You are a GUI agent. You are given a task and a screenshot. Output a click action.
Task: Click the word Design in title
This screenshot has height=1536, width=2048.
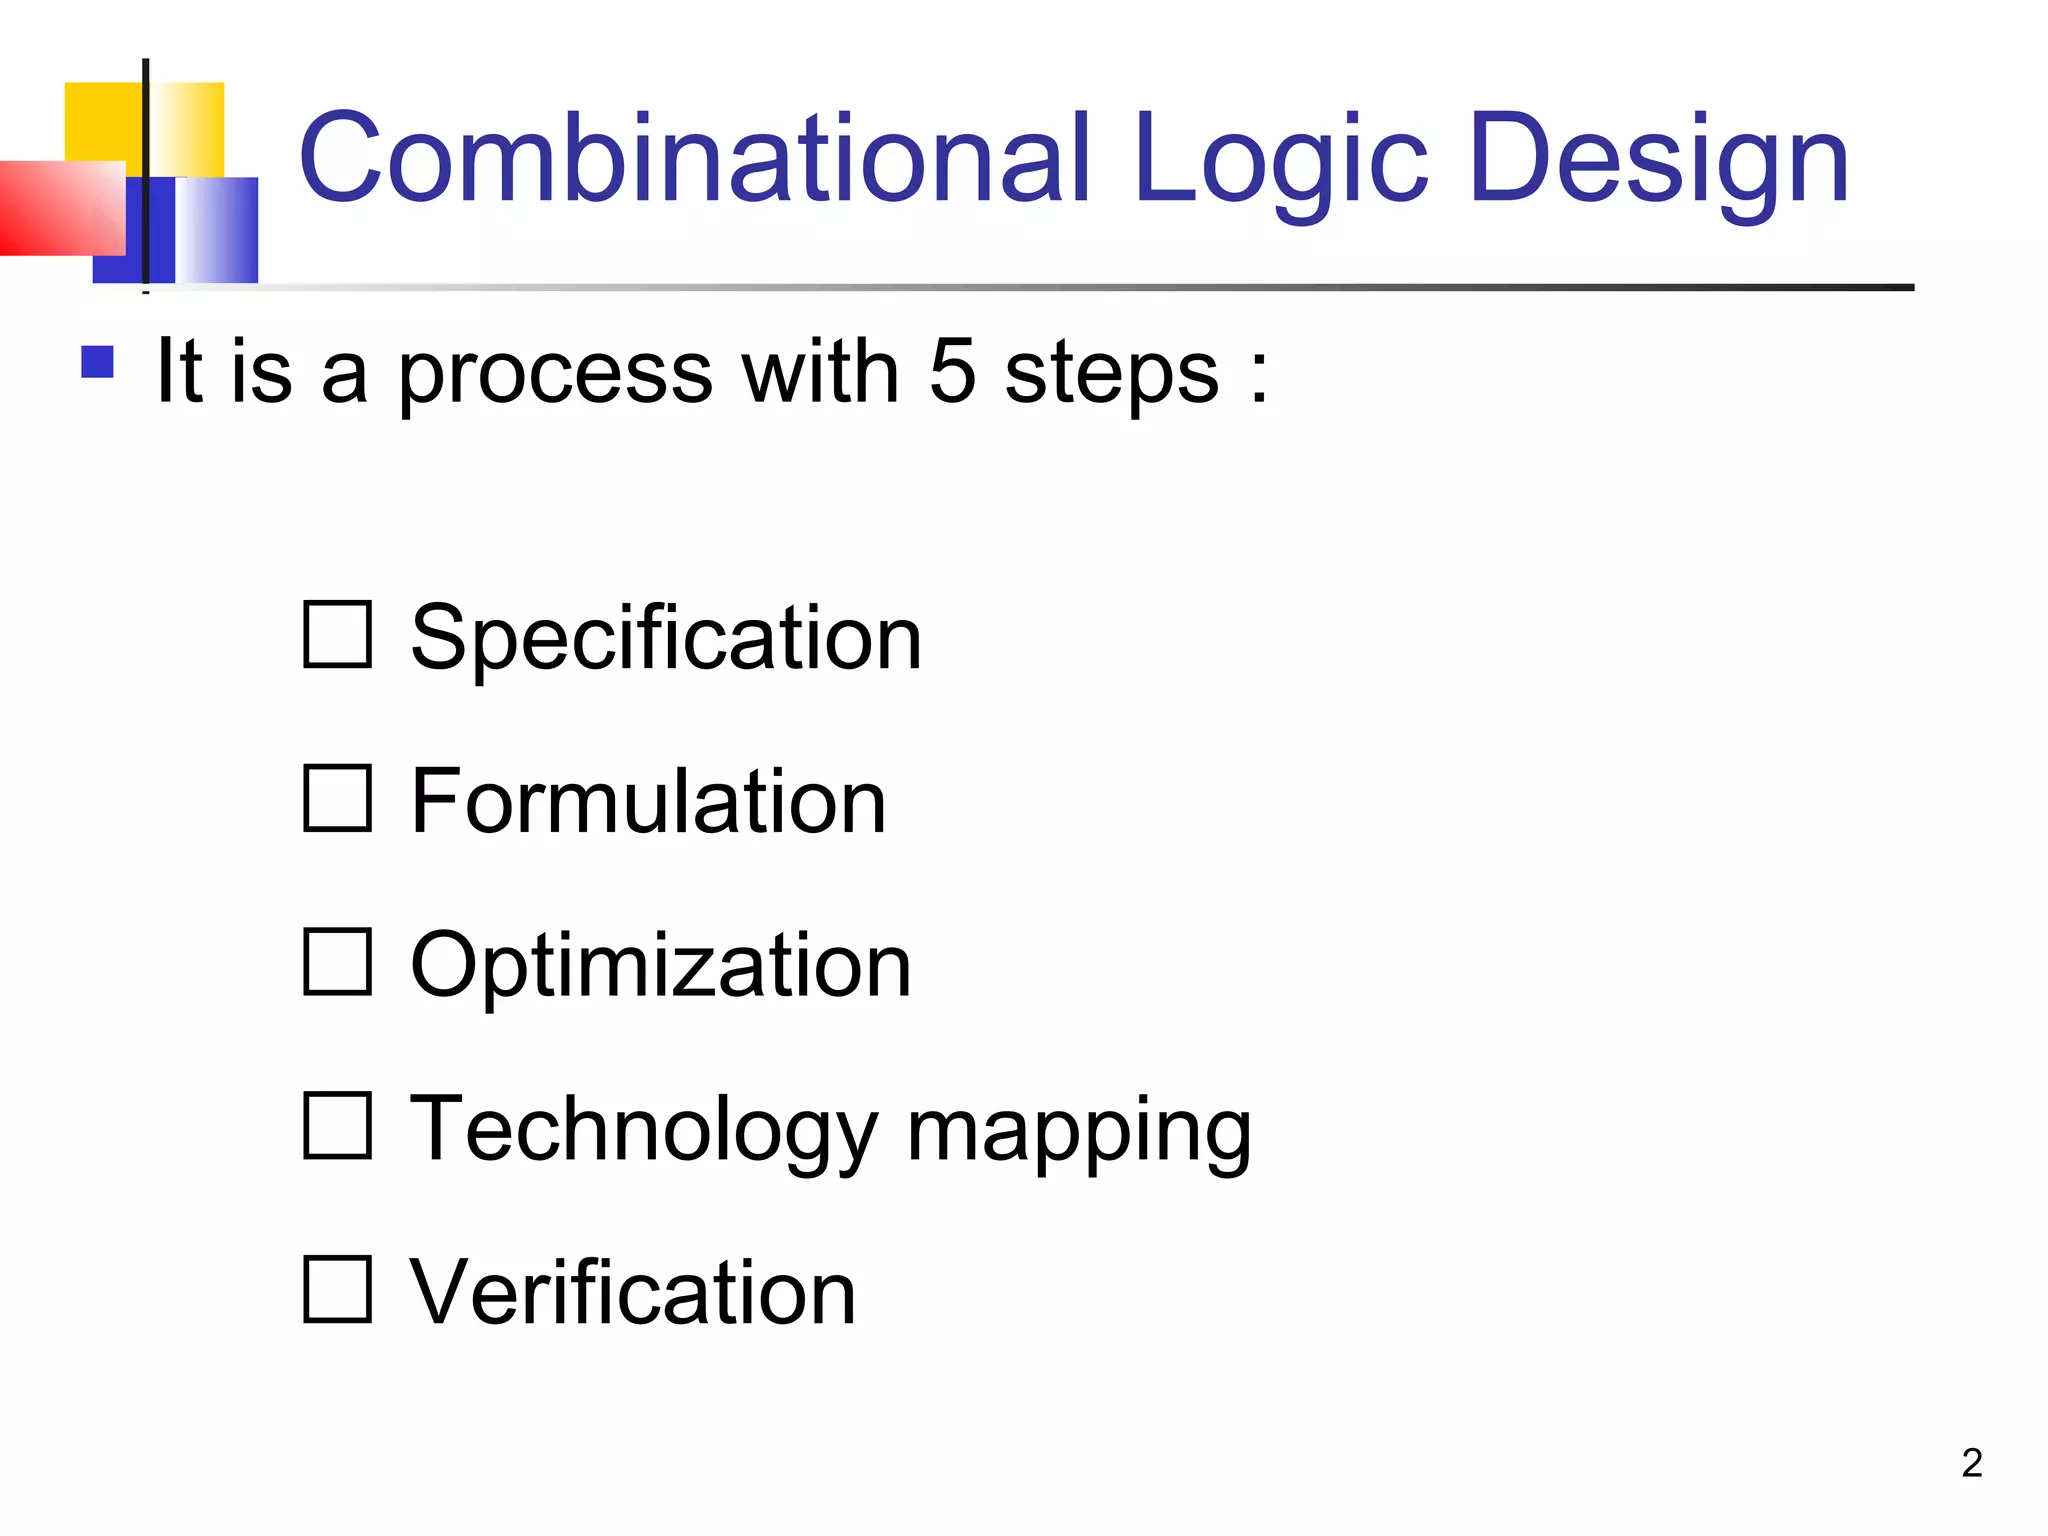click(x=1658, y=160)
